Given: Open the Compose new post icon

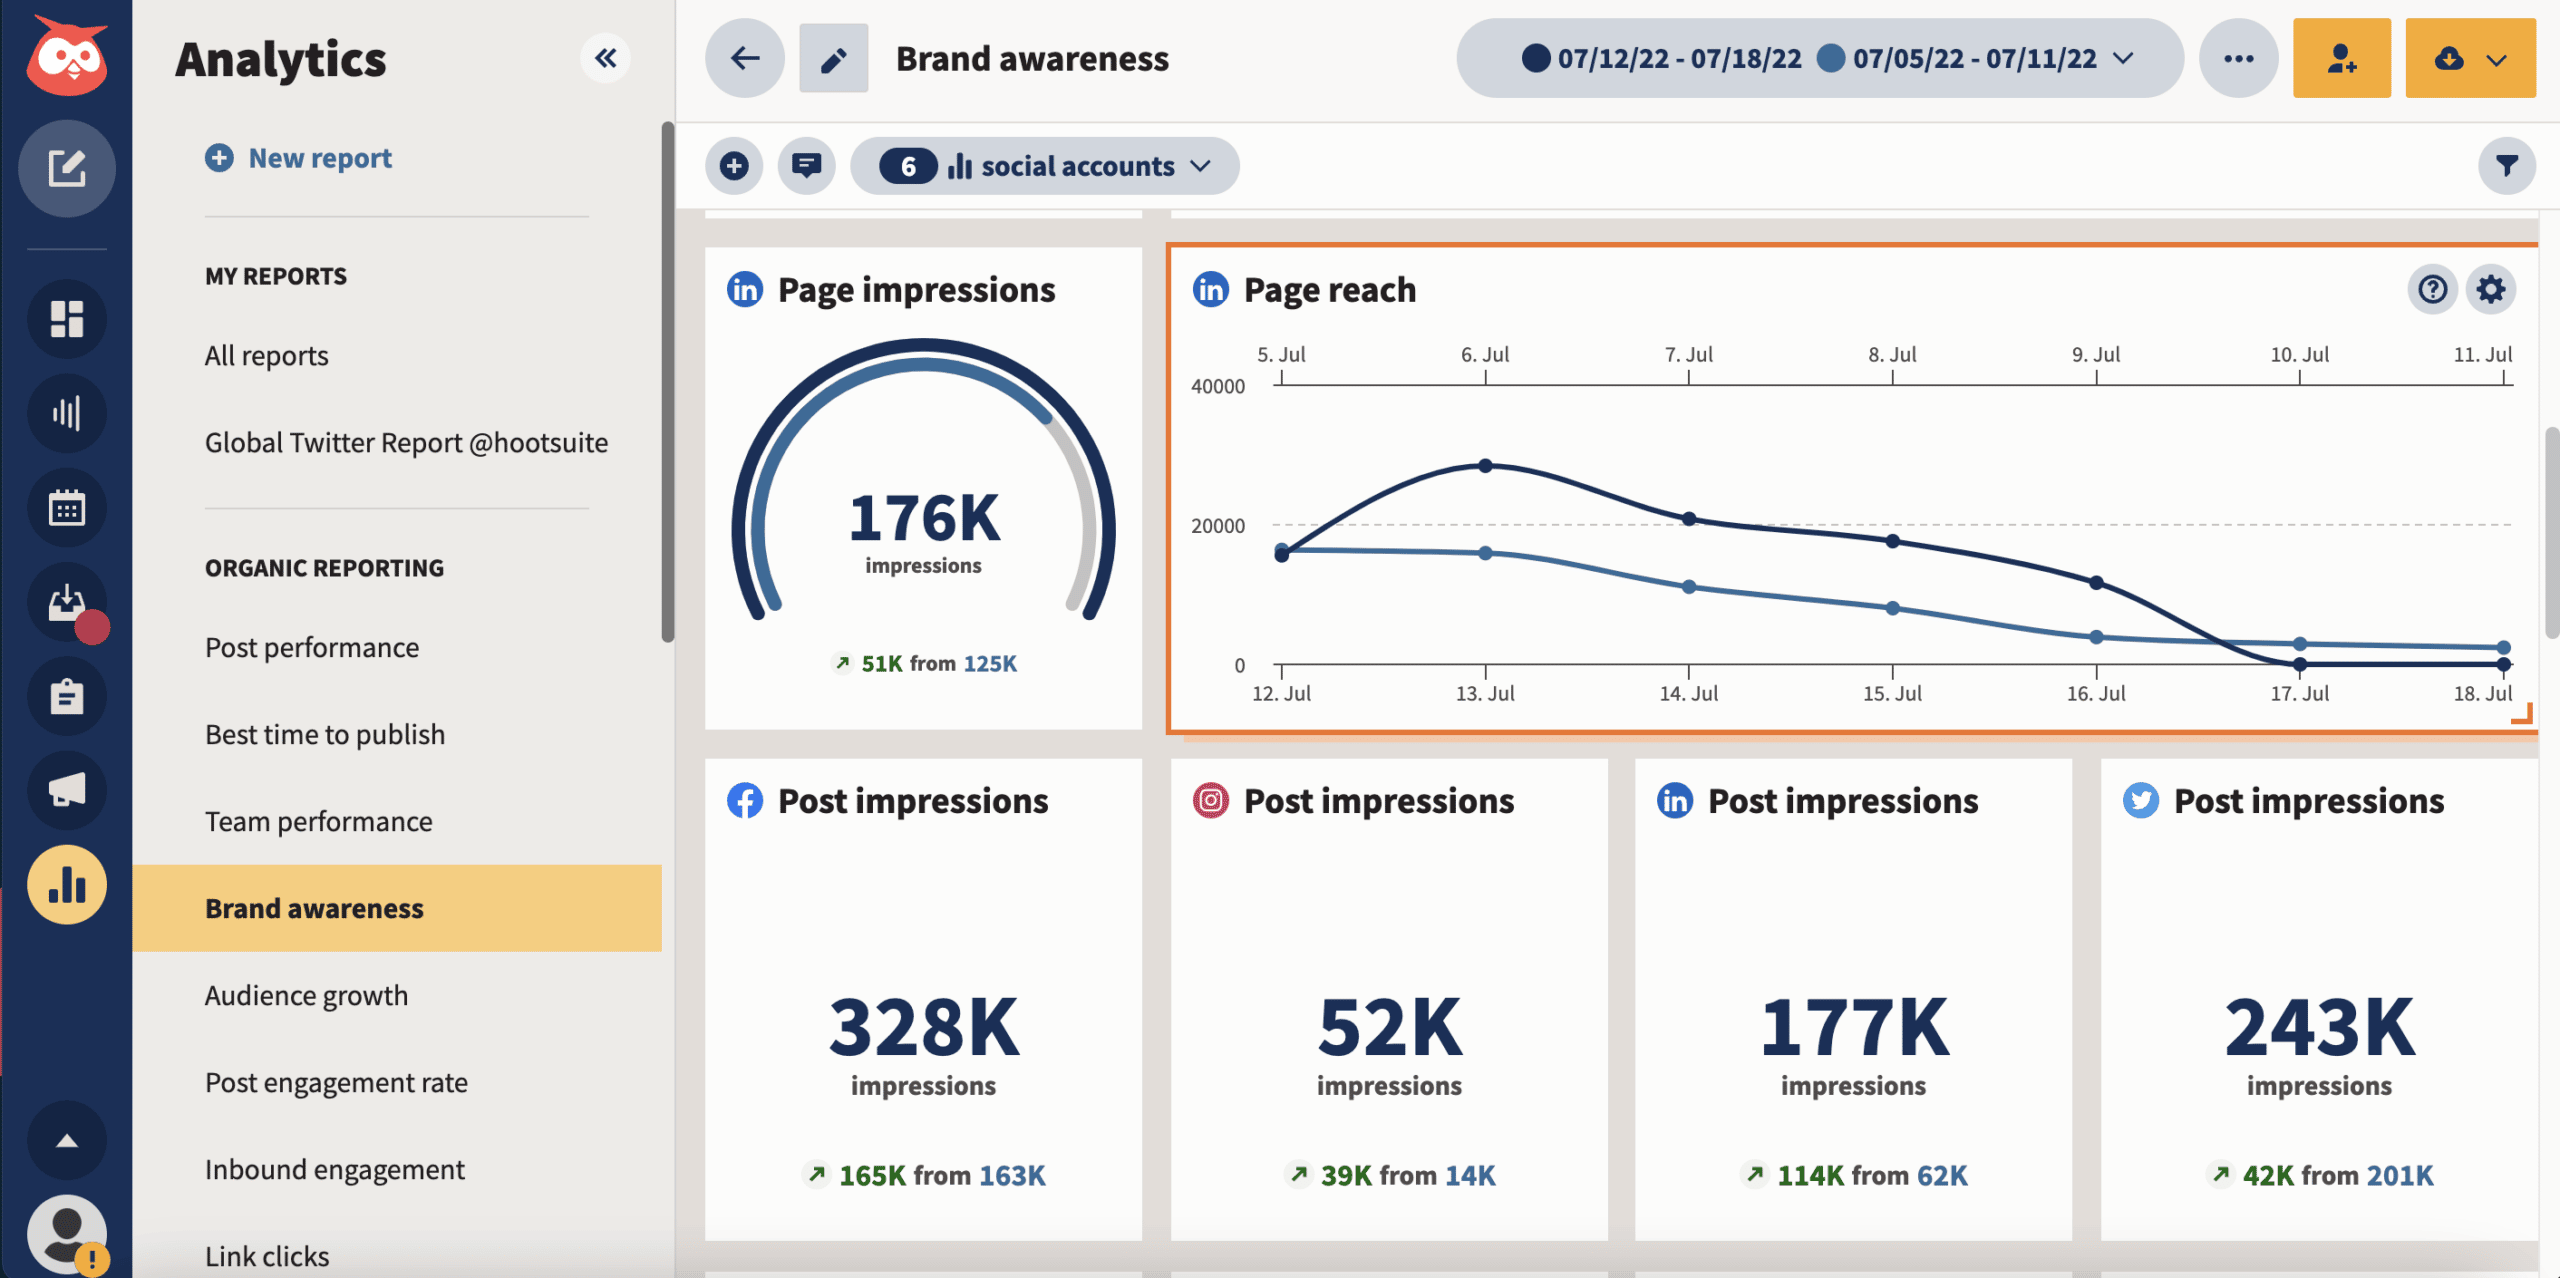Looking at the screenshot, I should [x=66, y=168].
